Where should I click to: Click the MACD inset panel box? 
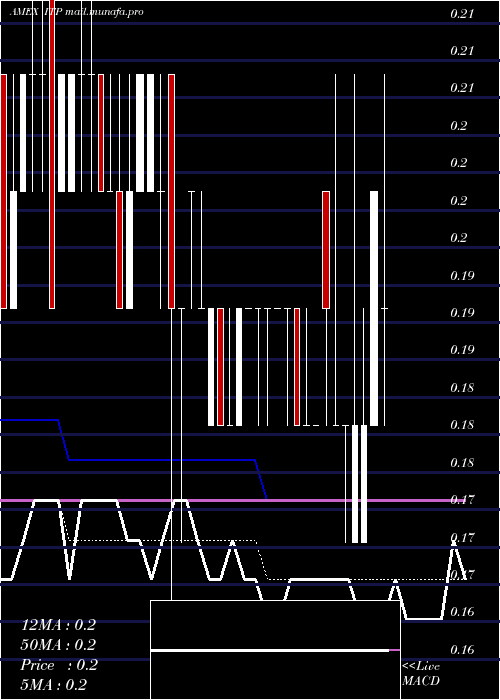tap(275, 650)
